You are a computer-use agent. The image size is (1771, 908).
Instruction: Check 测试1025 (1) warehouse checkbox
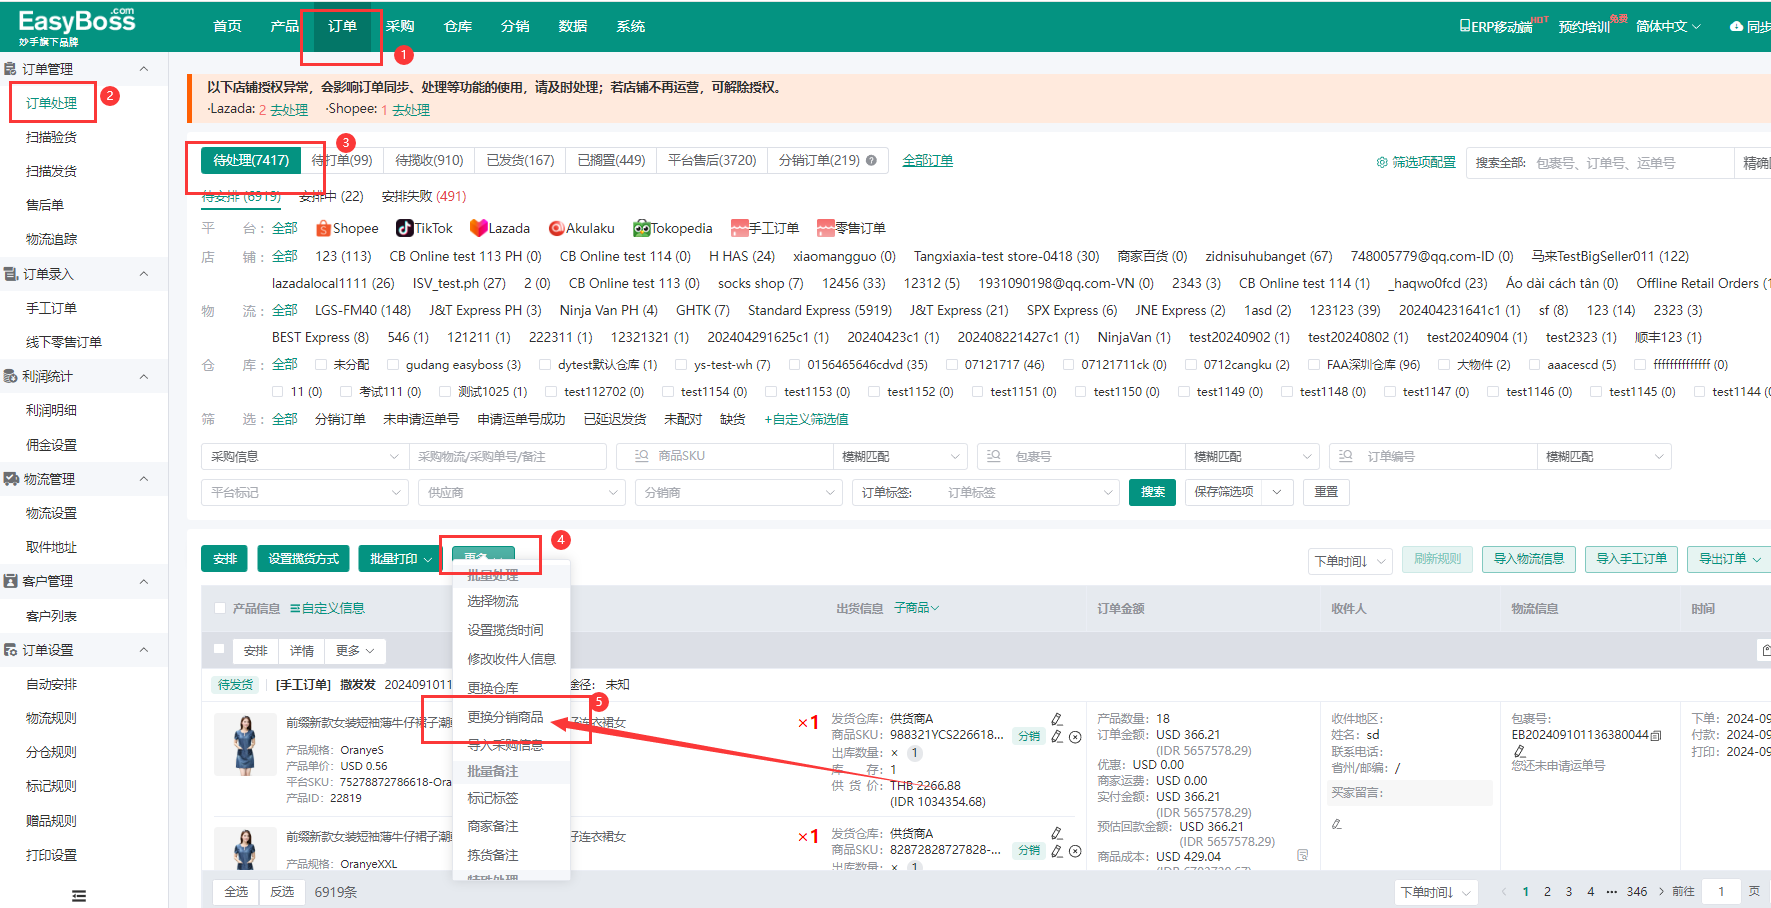click(446, 392)
